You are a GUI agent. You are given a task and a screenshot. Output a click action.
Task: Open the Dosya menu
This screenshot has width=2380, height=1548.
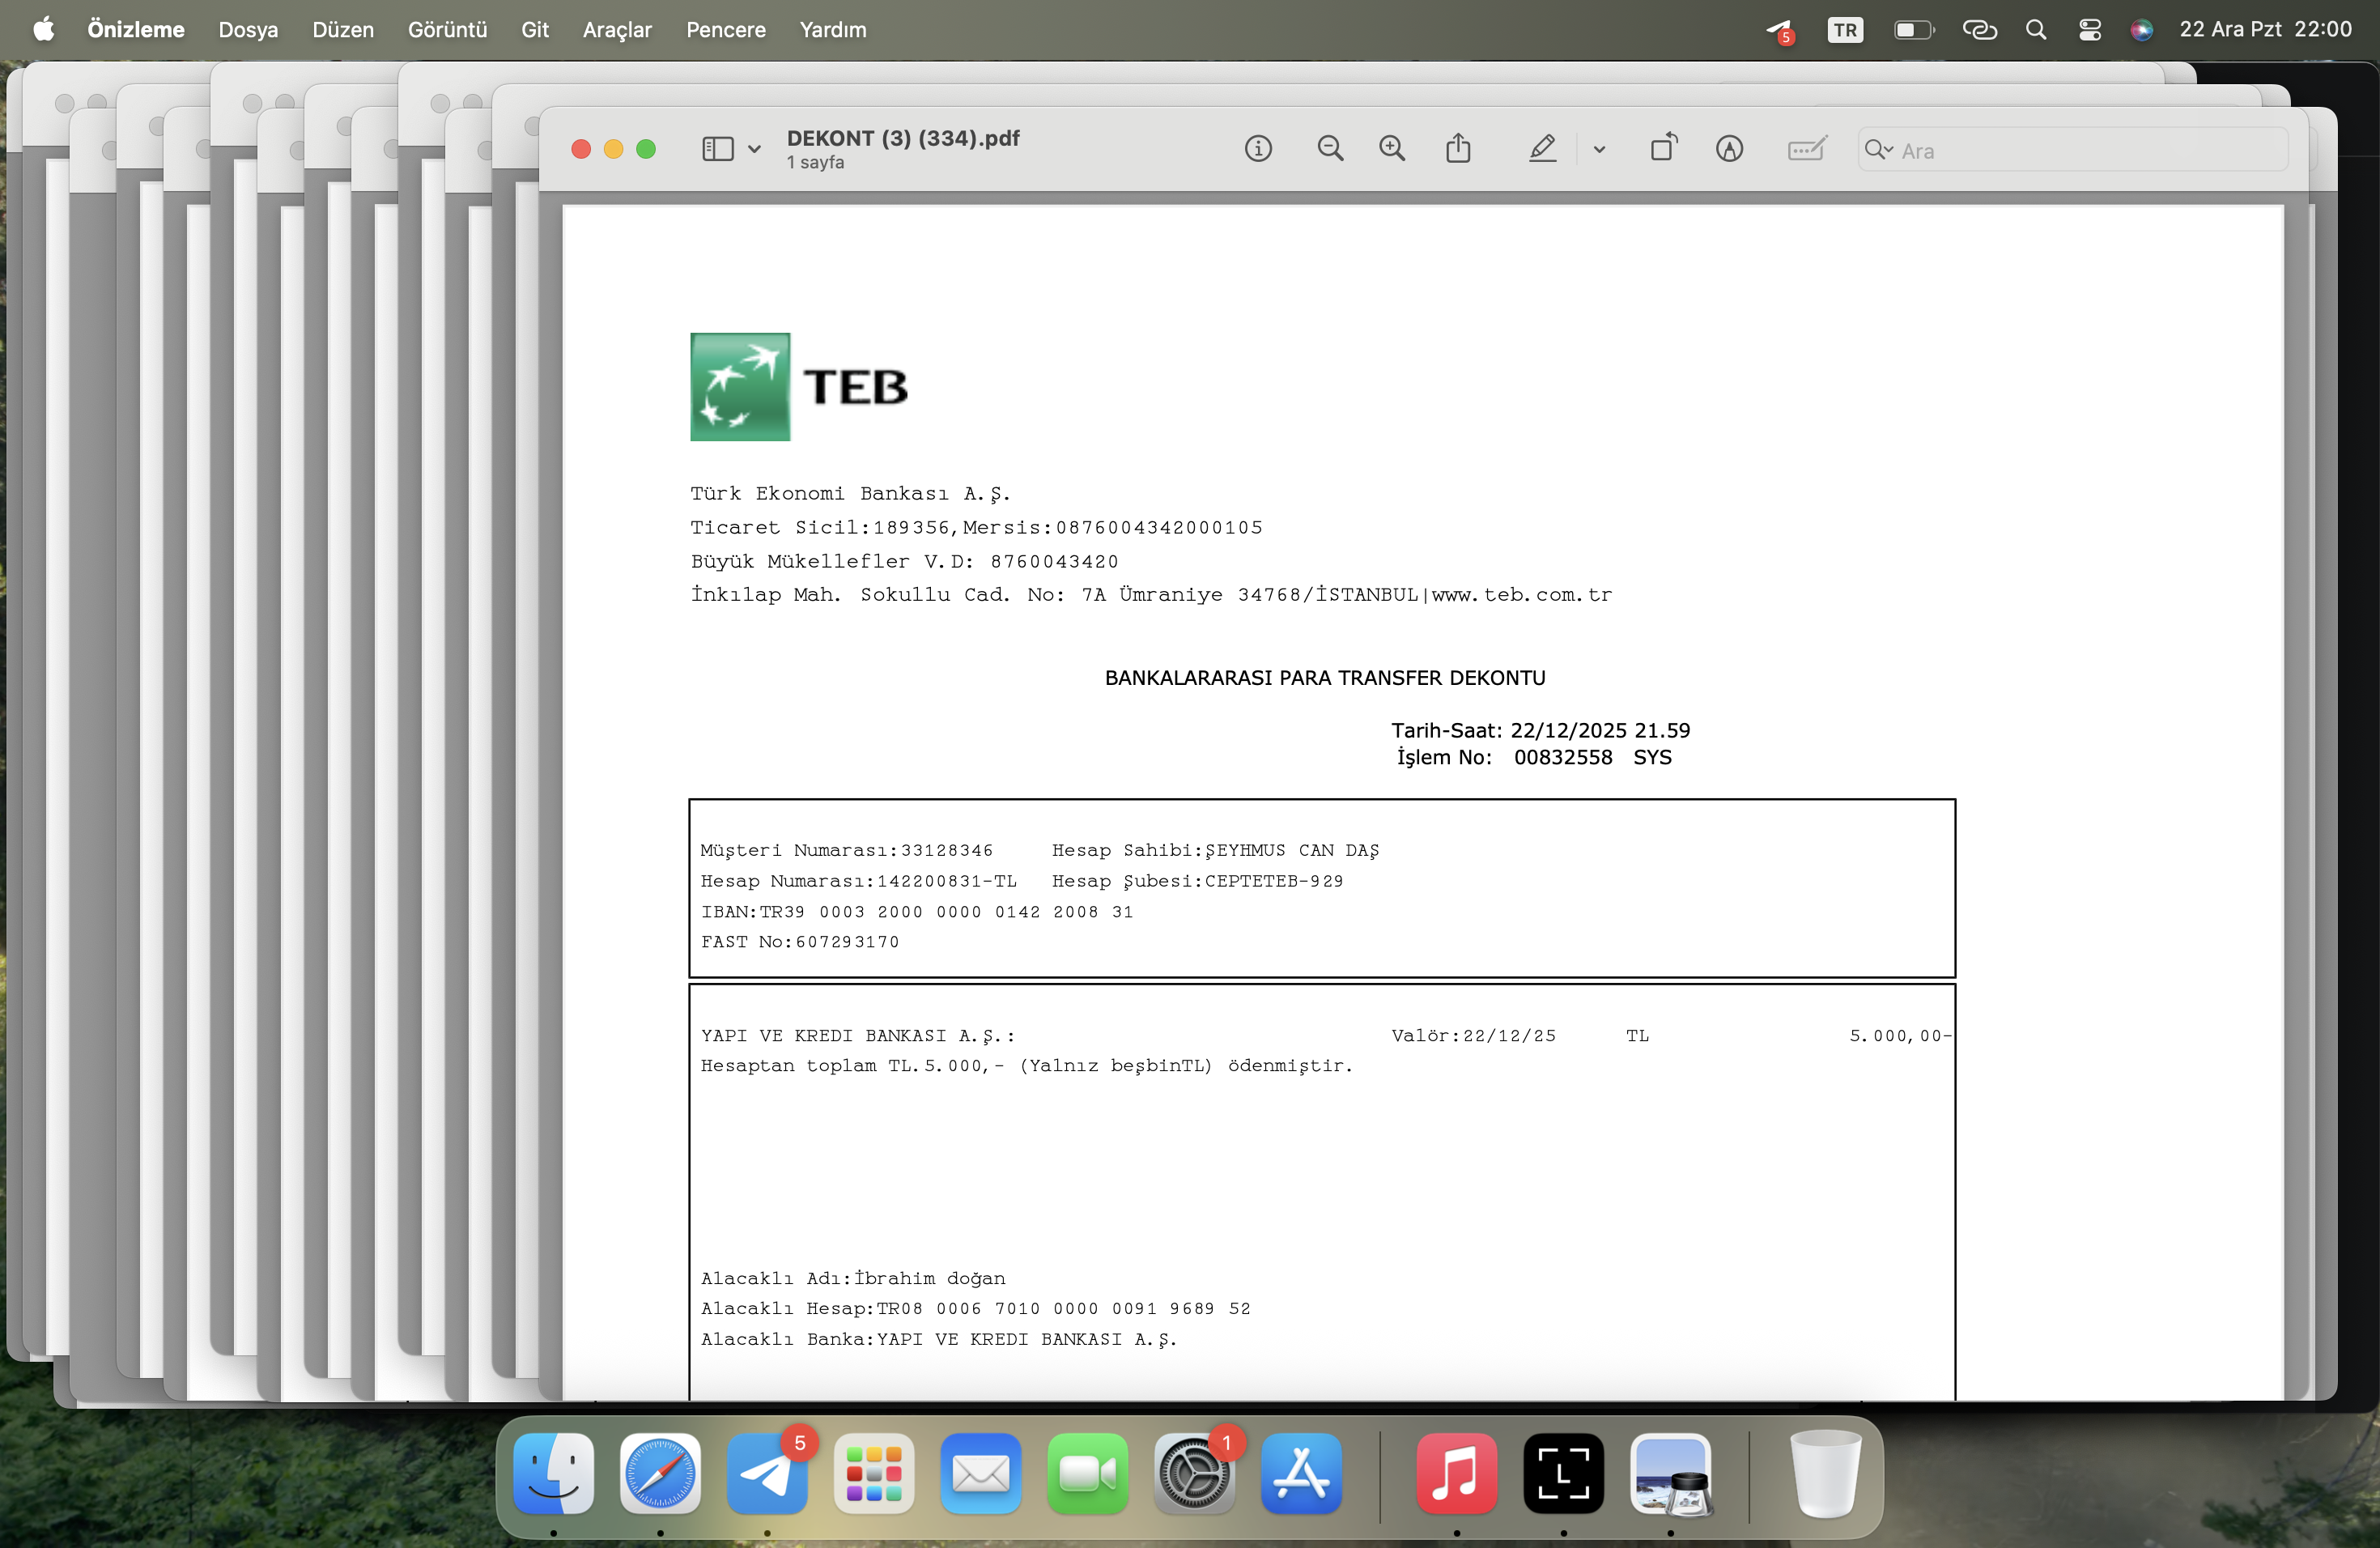coord(248,30)
